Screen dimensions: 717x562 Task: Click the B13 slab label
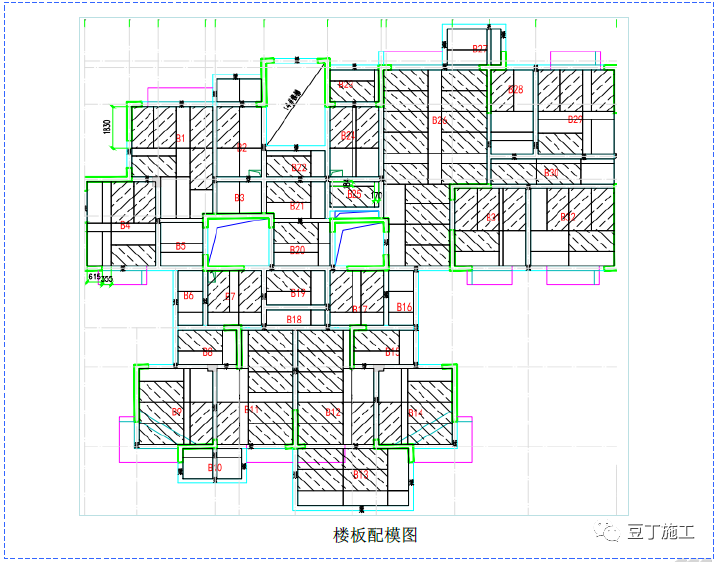click(x=360, y=474)
